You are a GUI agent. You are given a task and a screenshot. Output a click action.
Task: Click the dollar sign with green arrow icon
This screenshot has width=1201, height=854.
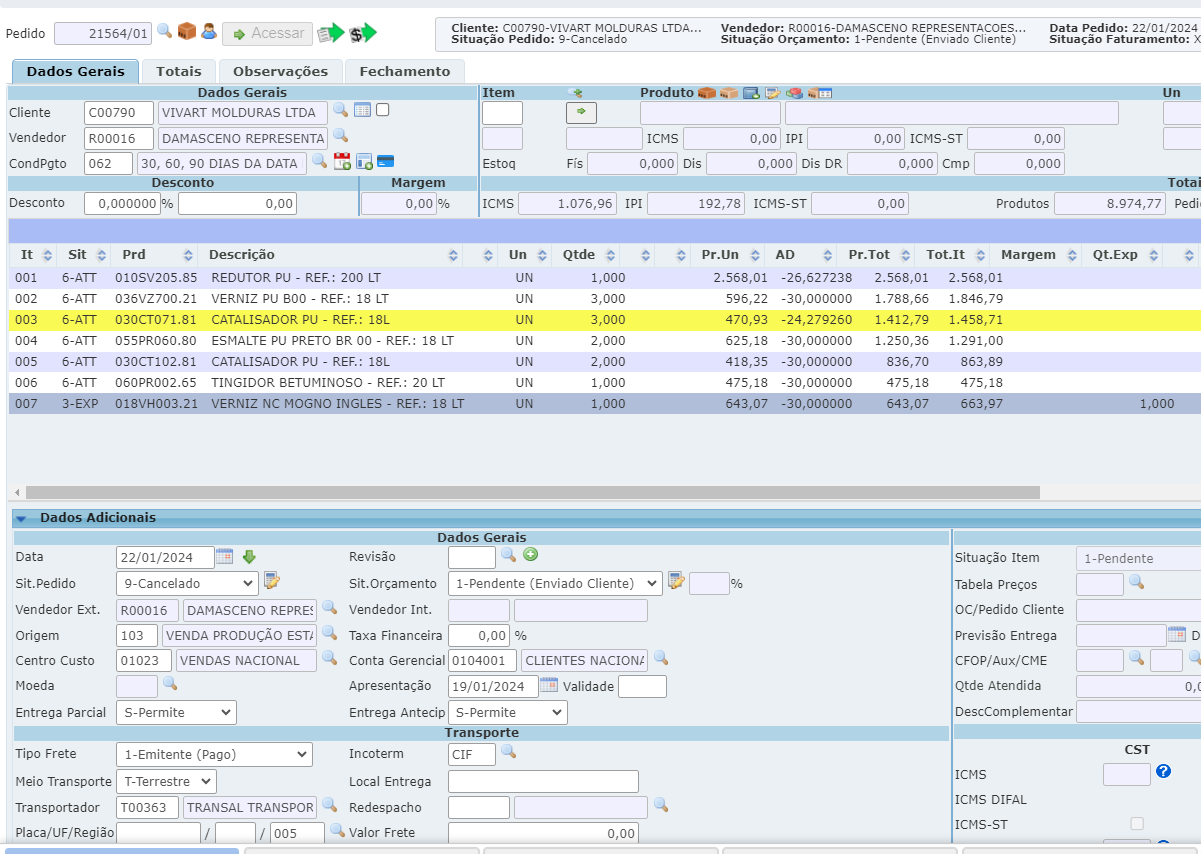point(362,33)
